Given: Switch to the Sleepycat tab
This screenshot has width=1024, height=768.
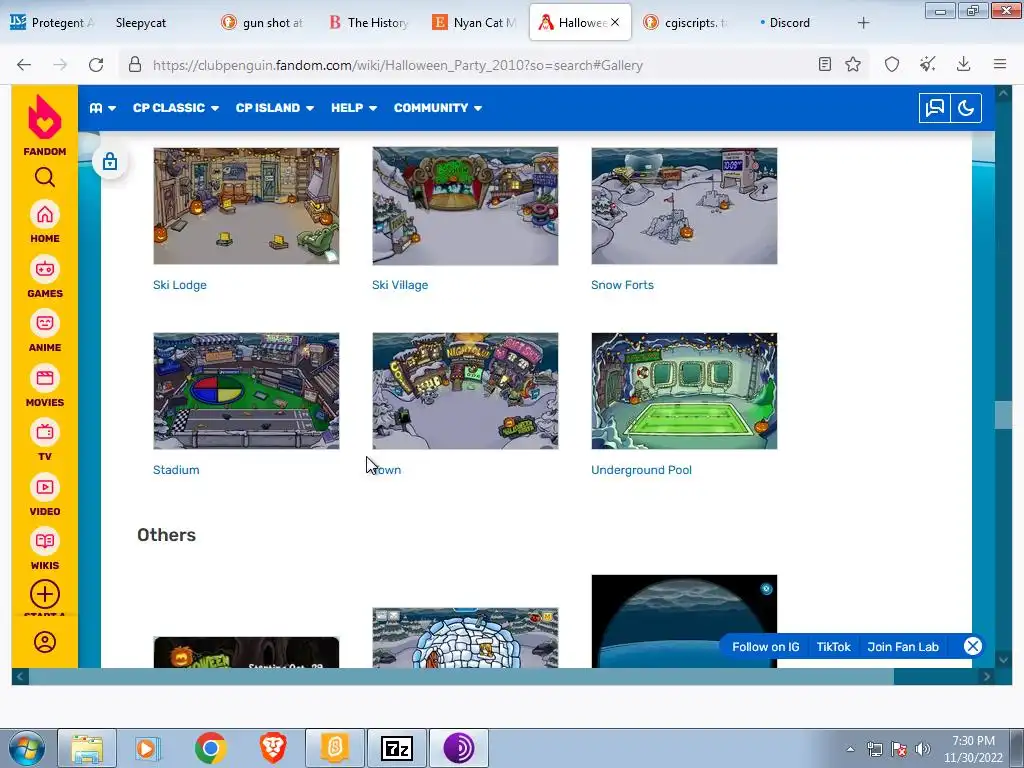Looking at the screenshot, I should tap(157, 23).
